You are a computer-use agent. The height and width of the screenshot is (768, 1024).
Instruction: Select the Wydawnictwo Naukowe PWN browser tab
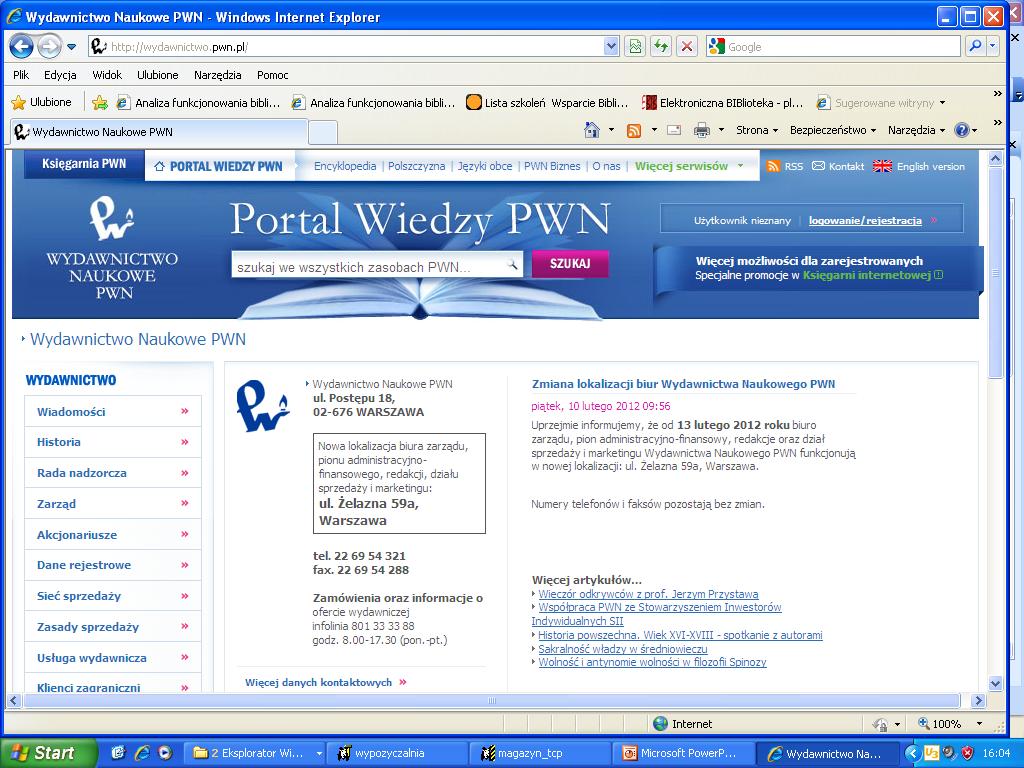pyautogui.click(x=158, y=131)
